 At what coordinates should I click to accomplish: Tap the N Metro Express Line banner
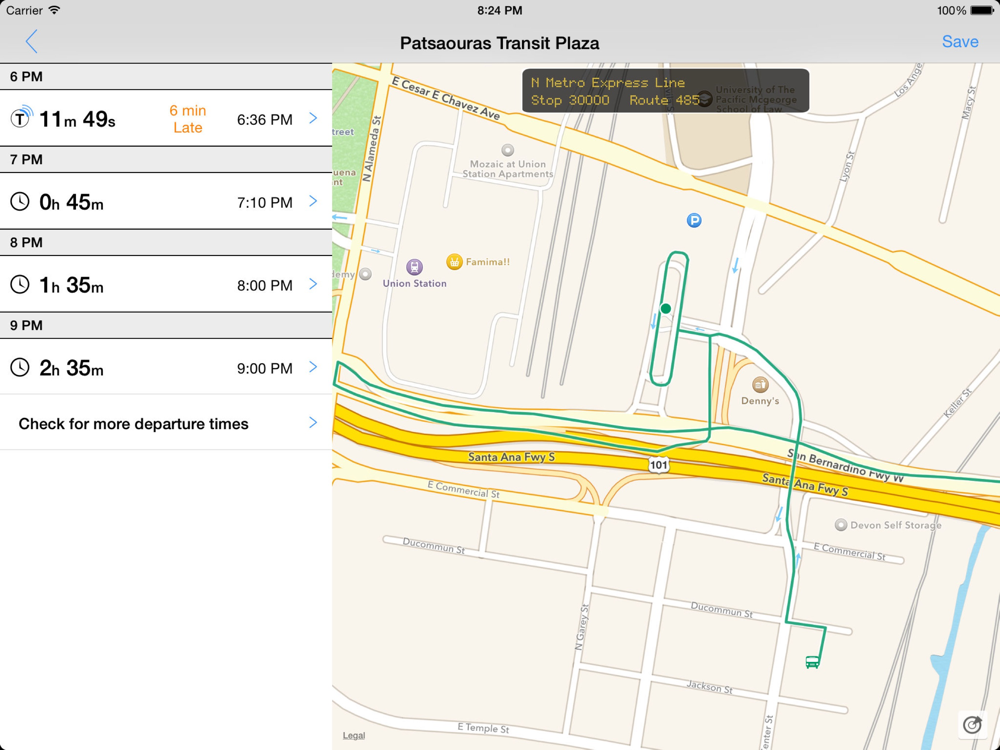coord(665,91)
